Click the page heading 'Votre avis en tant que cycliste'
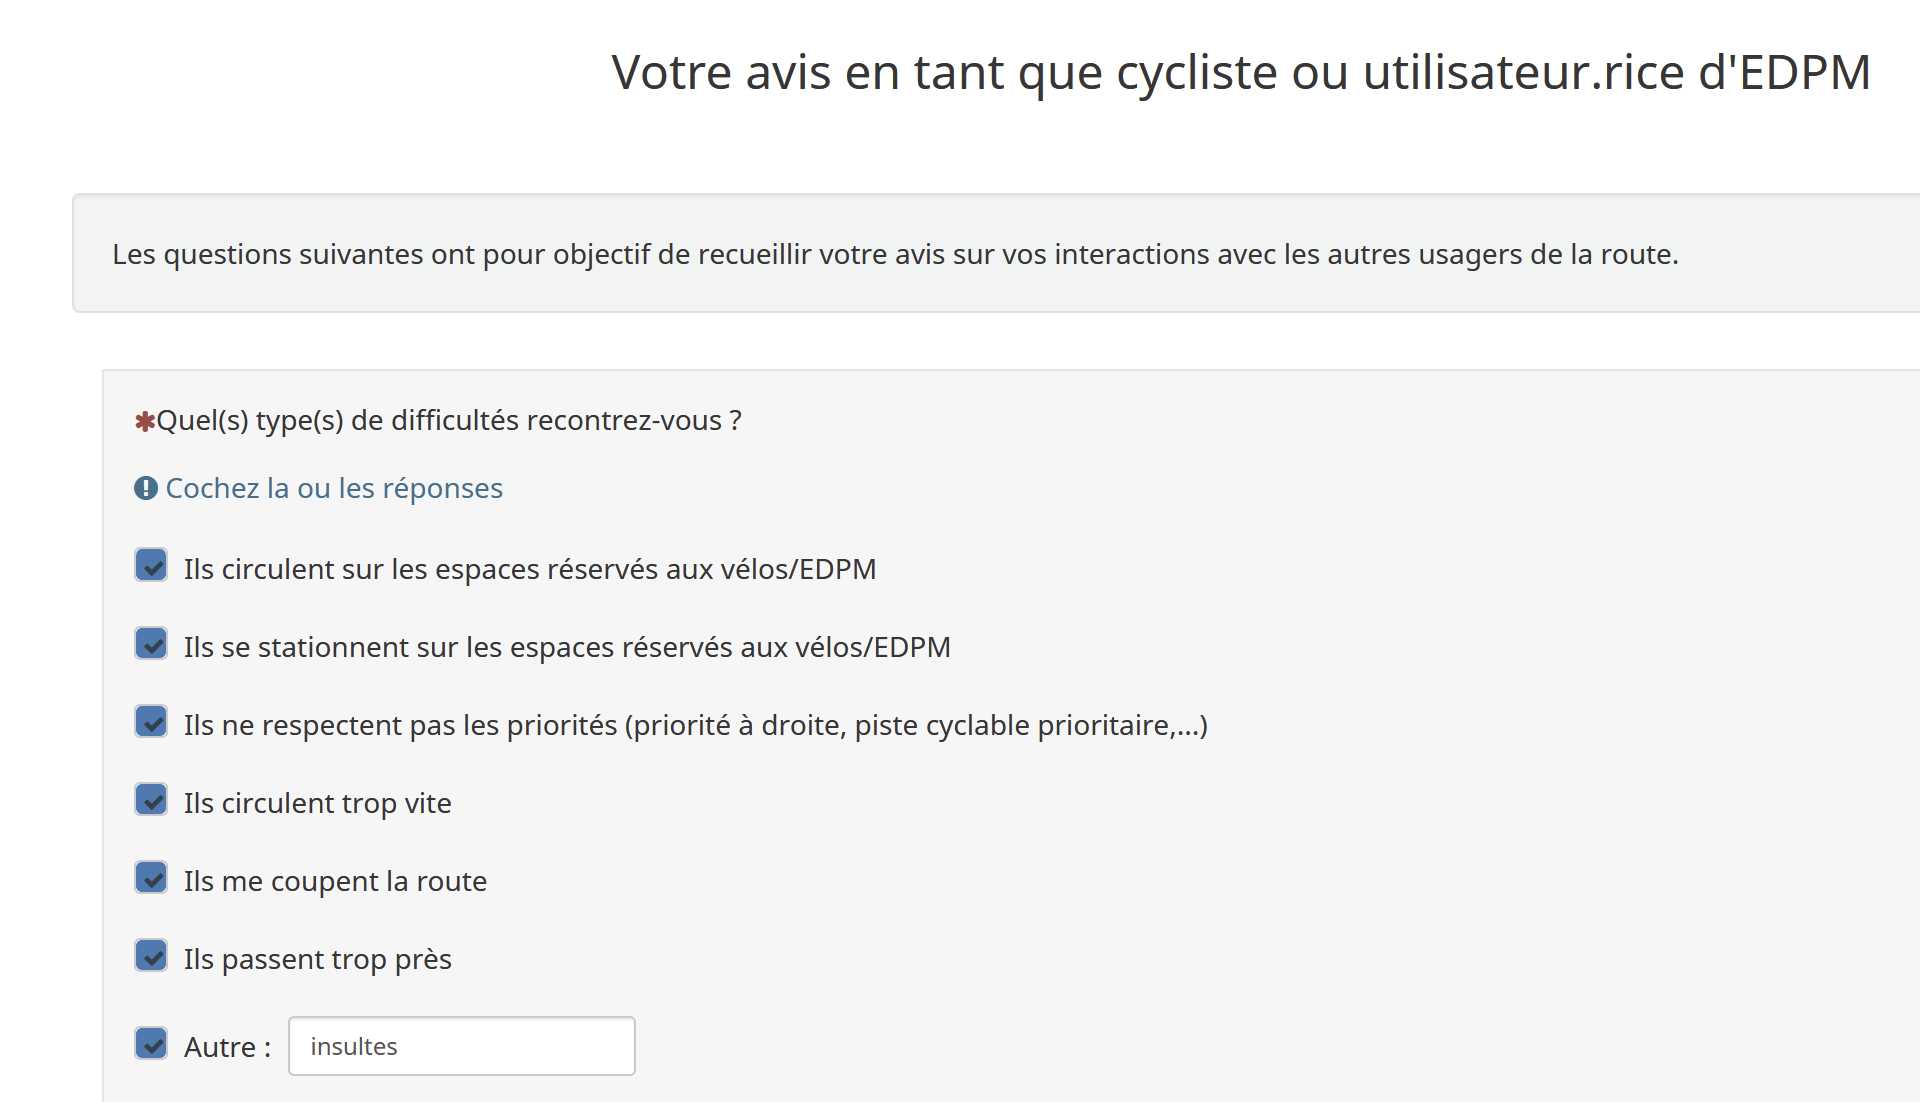This screenshot has width=1920, height=1102. point(1240,72)
